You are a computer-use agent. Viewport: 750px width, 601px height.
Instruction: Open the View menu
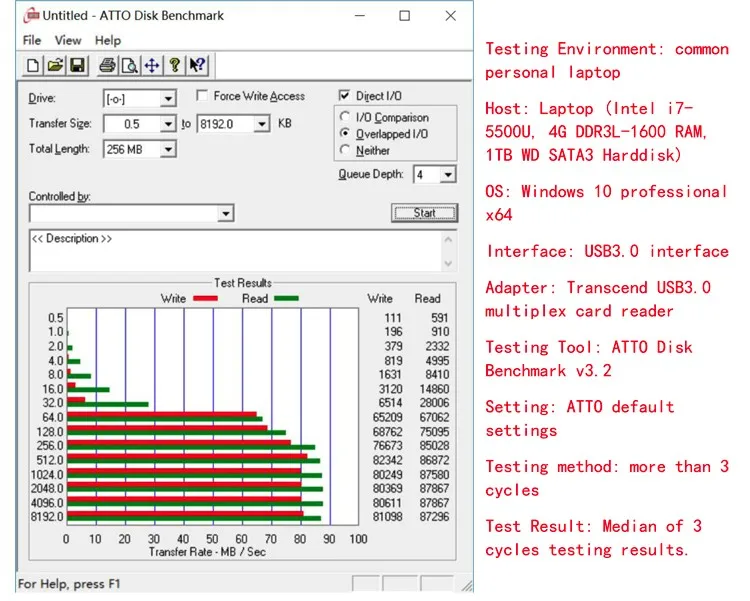click(67, 41)
